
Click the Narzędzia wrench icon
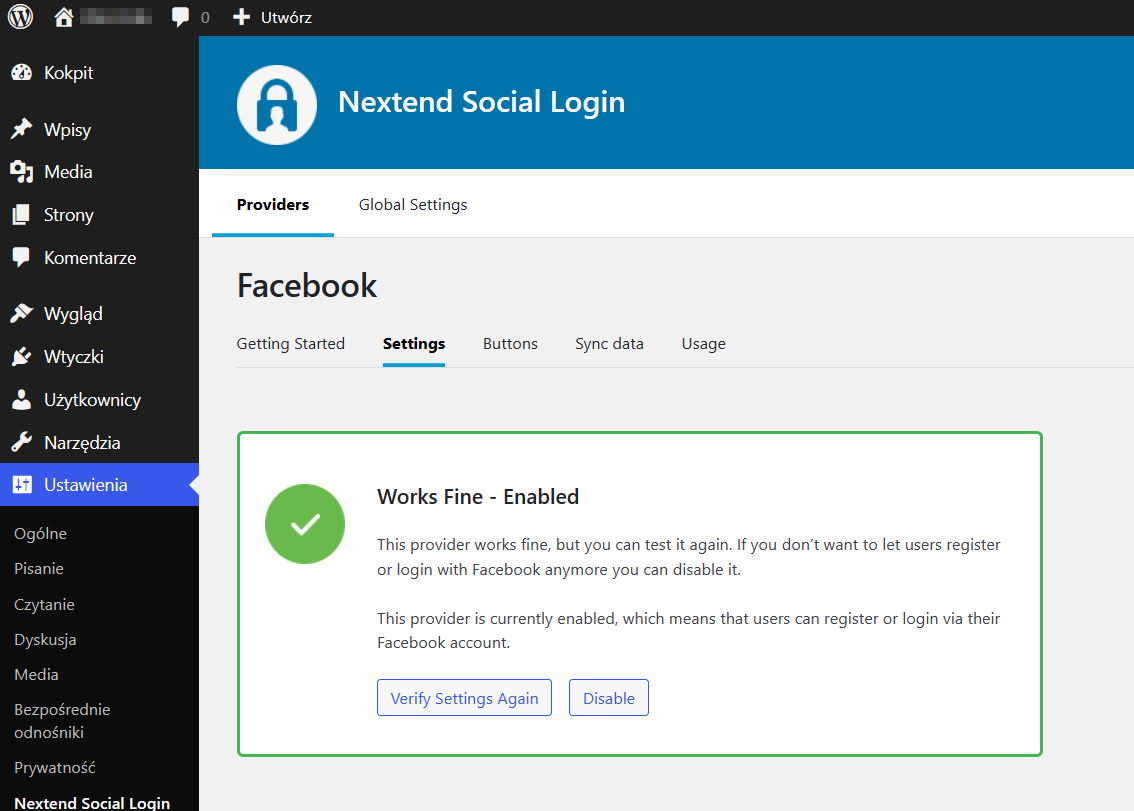(x=22, y=442)
